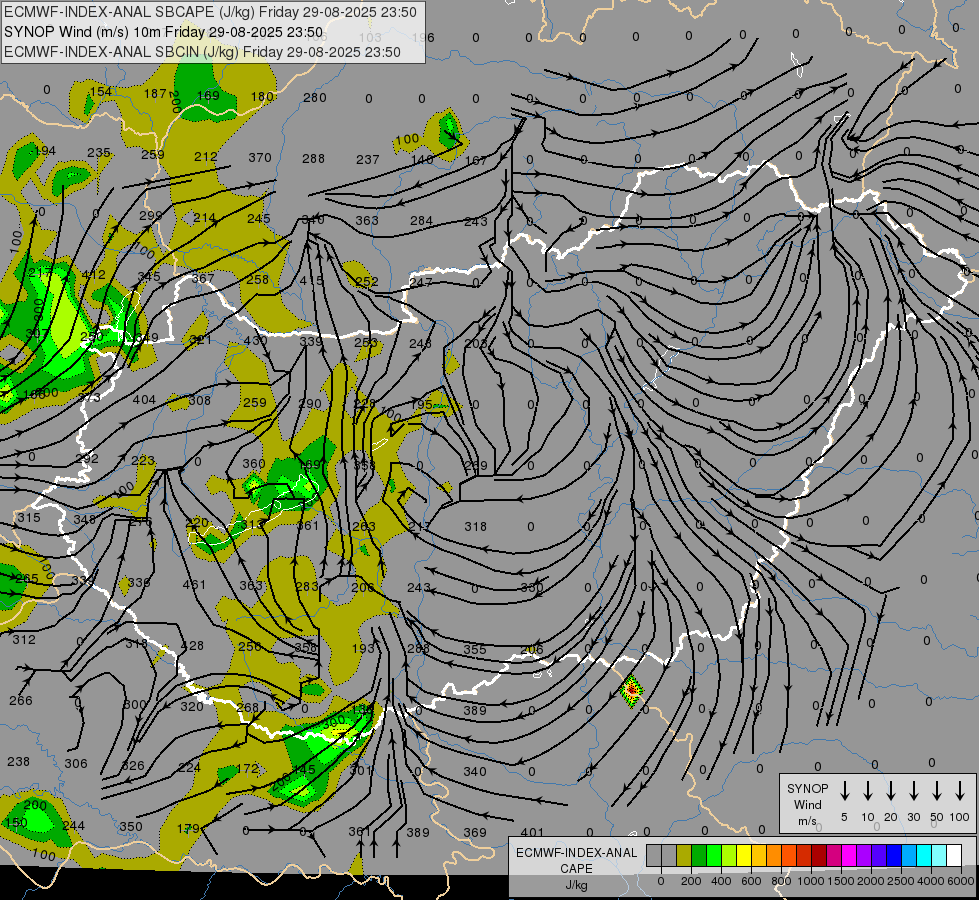This screenshot has height=900, width=979.
Task: Click the SBCAPE title line at top
Action: tap(210, 12)
